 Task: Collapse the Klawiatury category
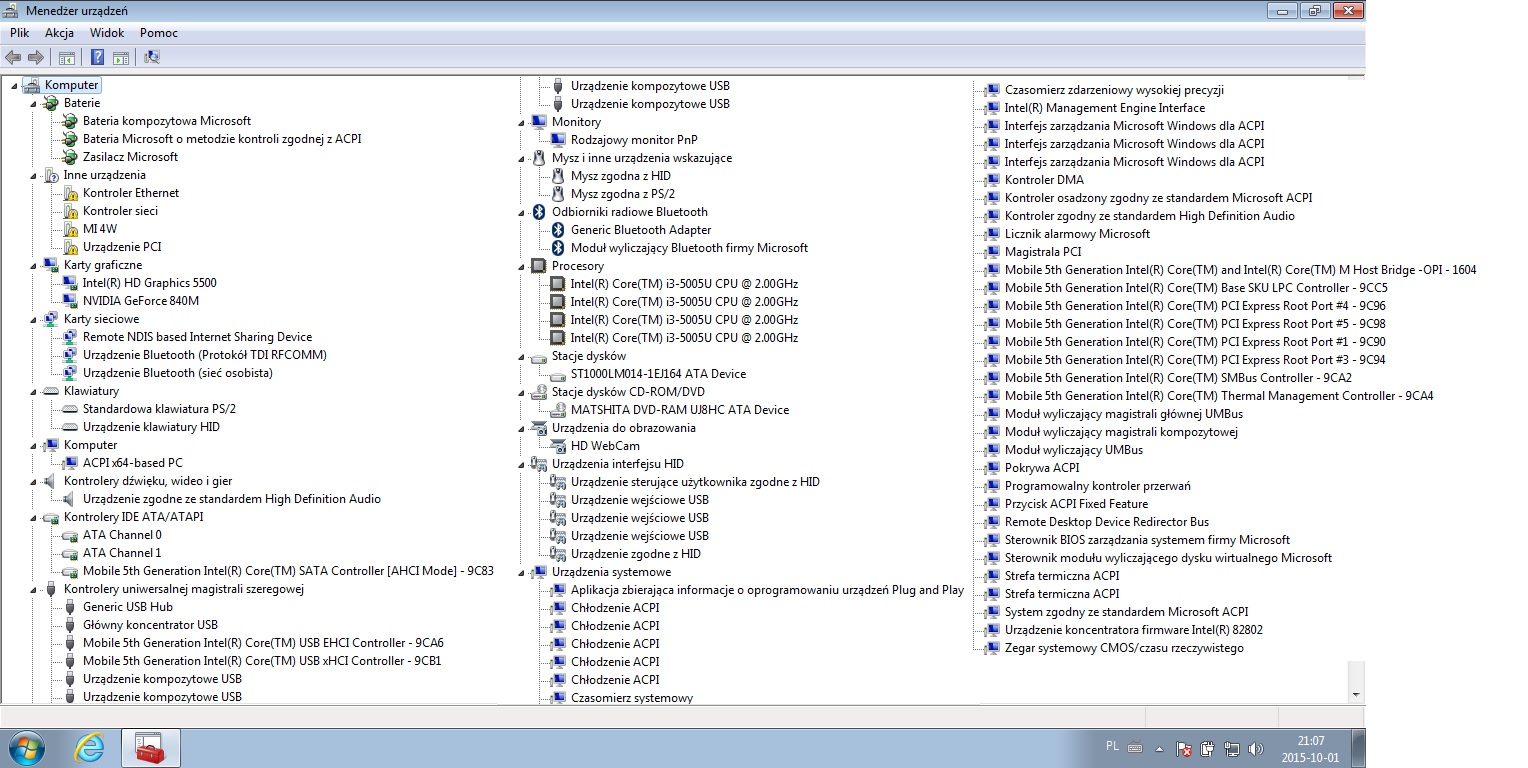33,391
